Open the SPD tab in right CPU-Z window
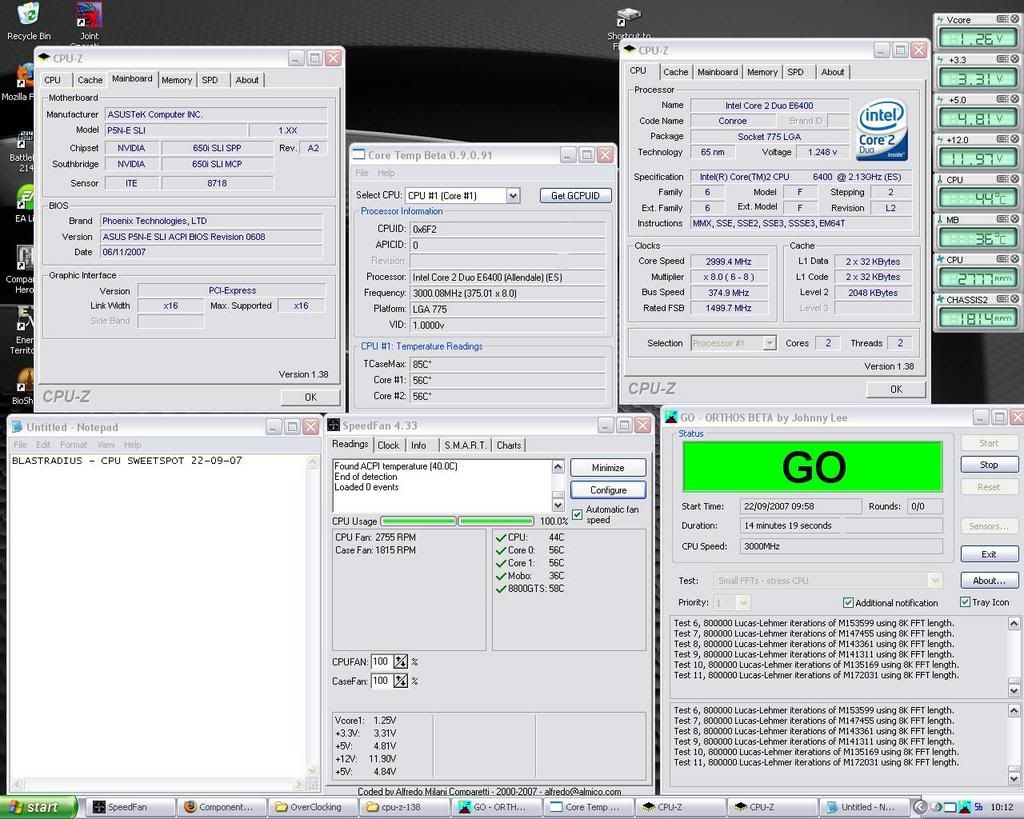This screenshot has height=819, width=1024. tap(795, 72)
